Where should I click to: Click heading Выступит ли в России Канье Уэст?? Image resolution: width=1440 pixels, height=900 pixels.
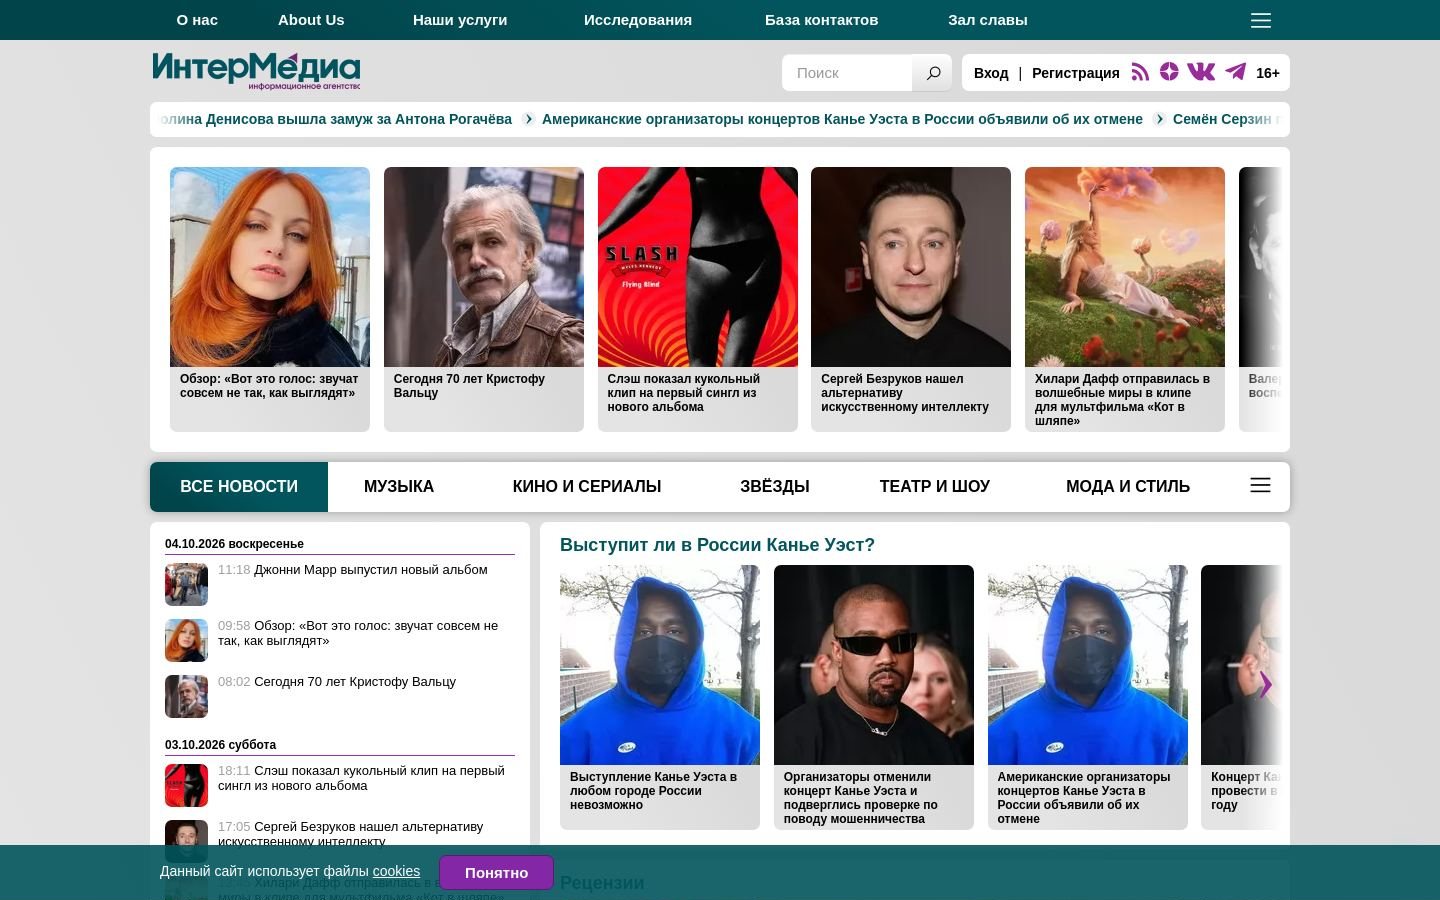pyautogui.click(x=717, y=545)
